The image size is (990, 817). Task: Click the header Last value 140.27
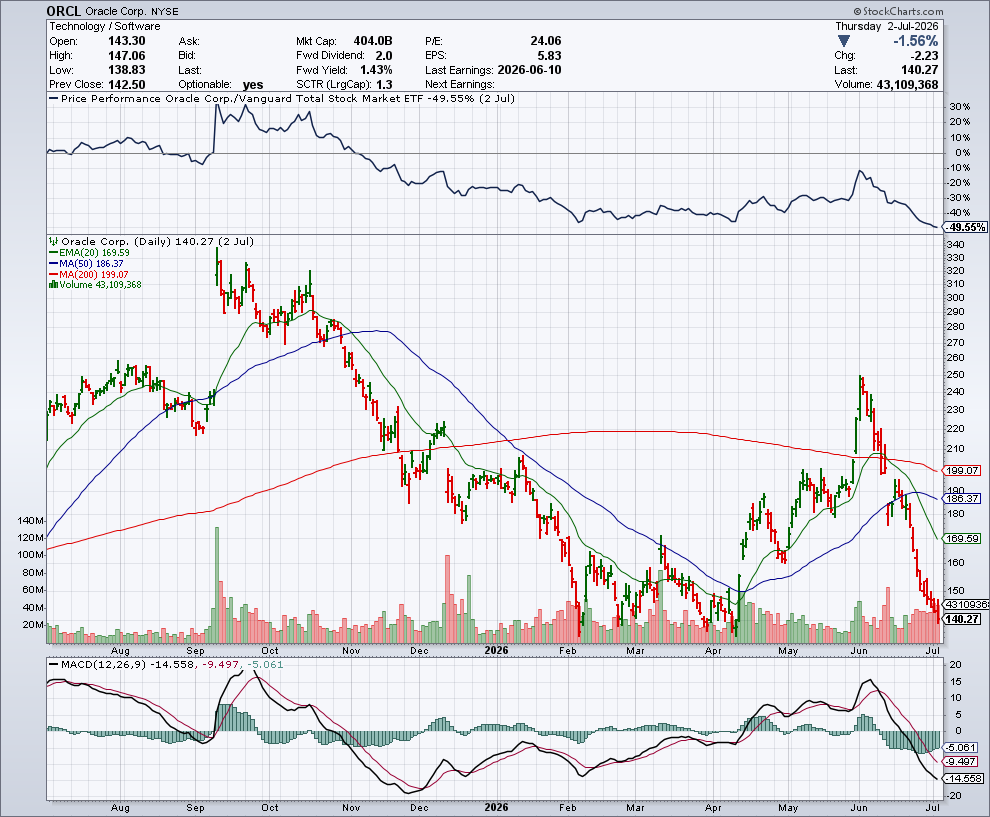[x=919, y=70]
